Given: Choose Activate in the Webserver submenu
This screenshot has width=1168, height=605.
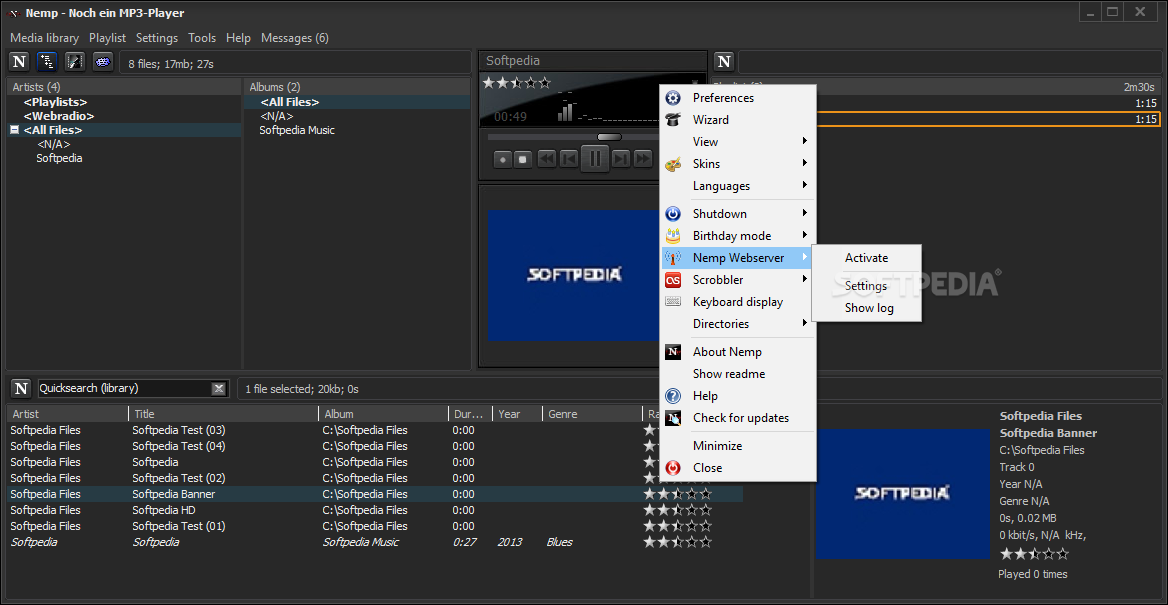Looking at the screenshot, I should 866,258.
